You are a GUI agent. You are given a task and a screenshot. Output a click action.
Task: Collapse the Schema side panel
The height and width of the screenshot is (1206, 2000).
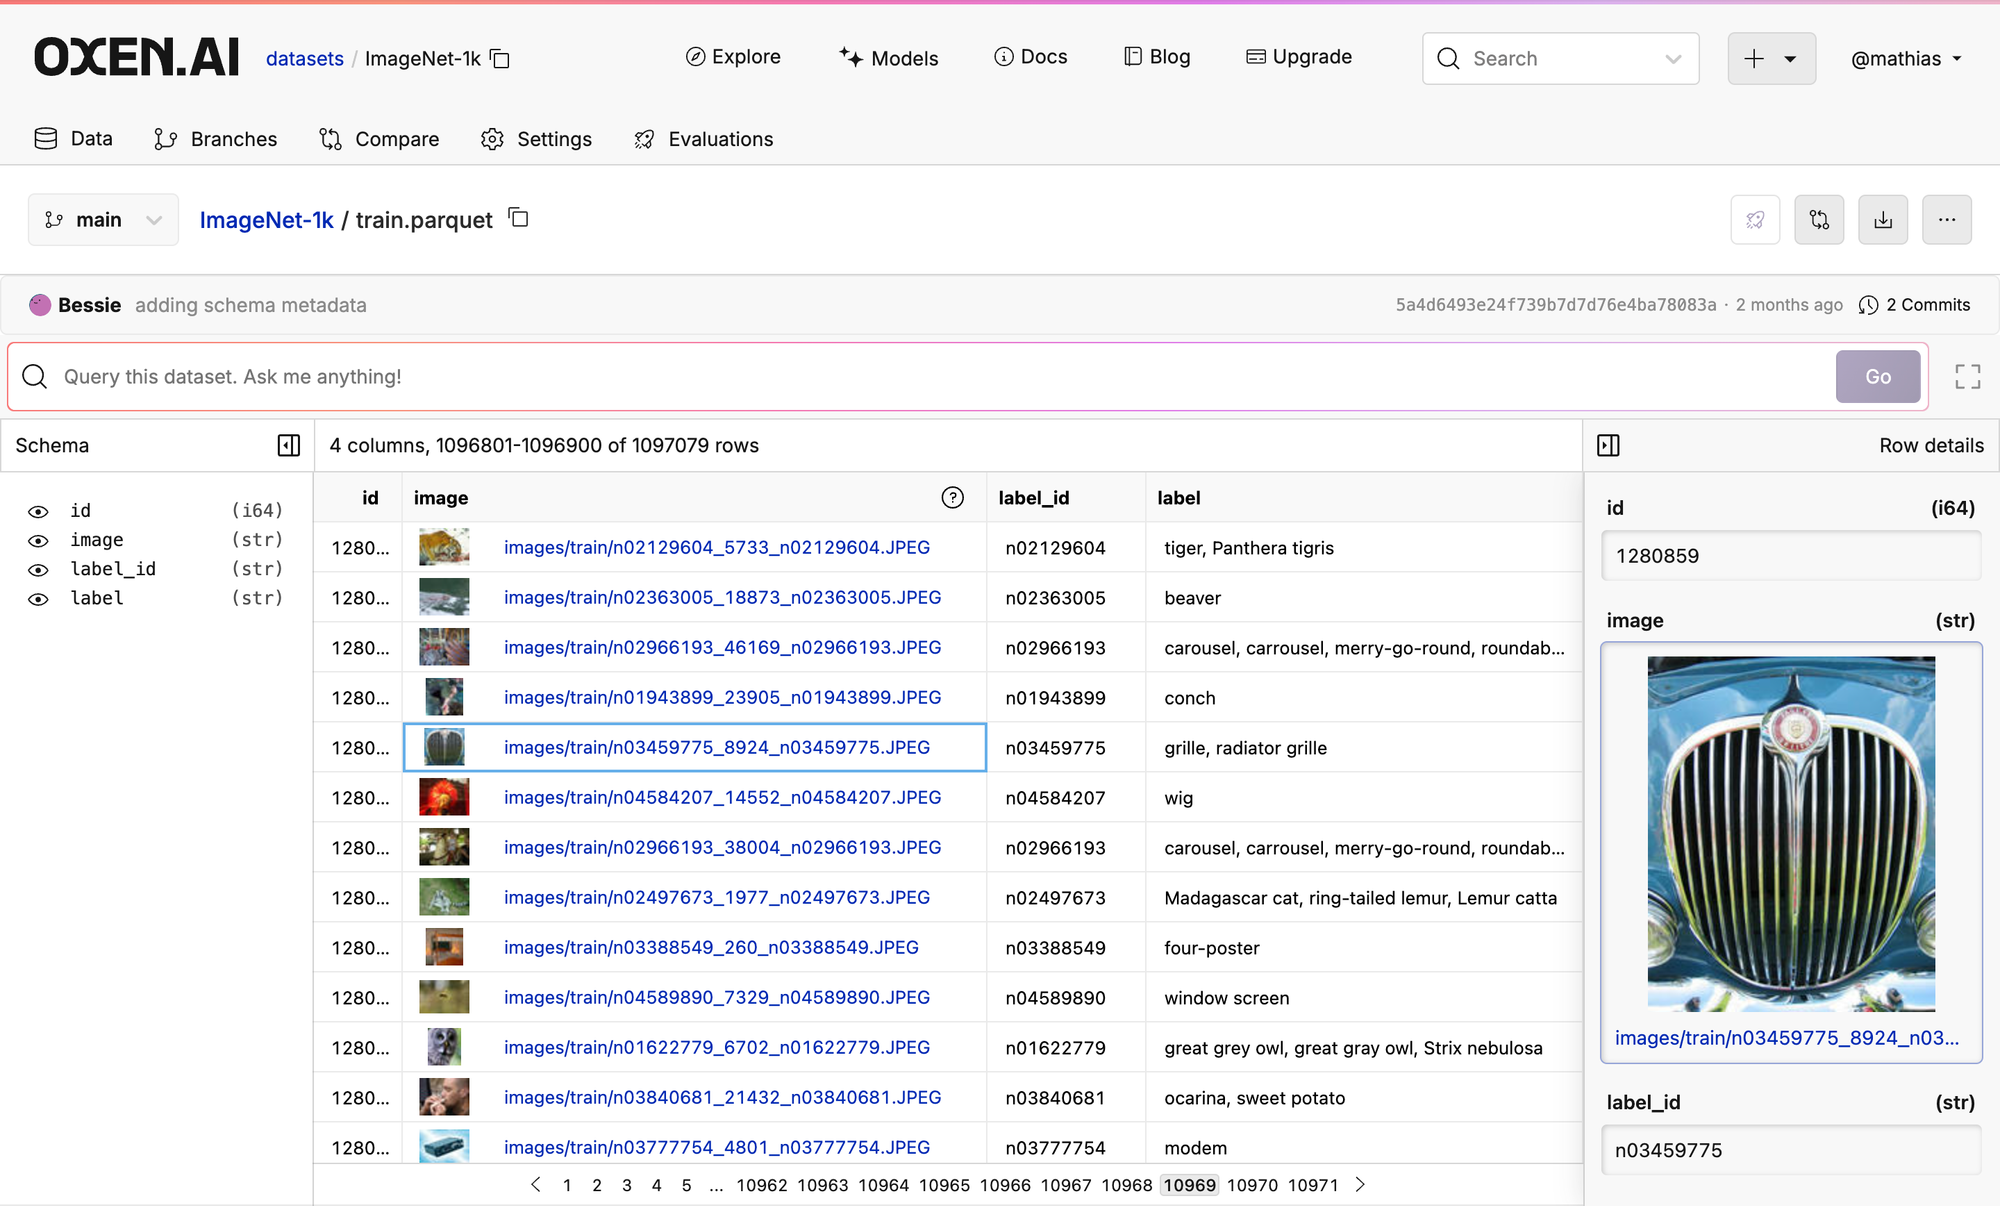289,445
